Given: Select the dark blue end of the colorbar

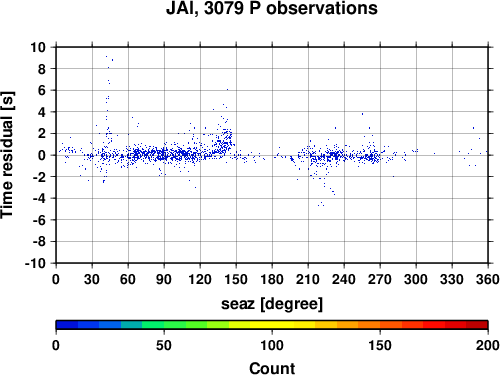Looking at the screenshot, I should 67,325.
